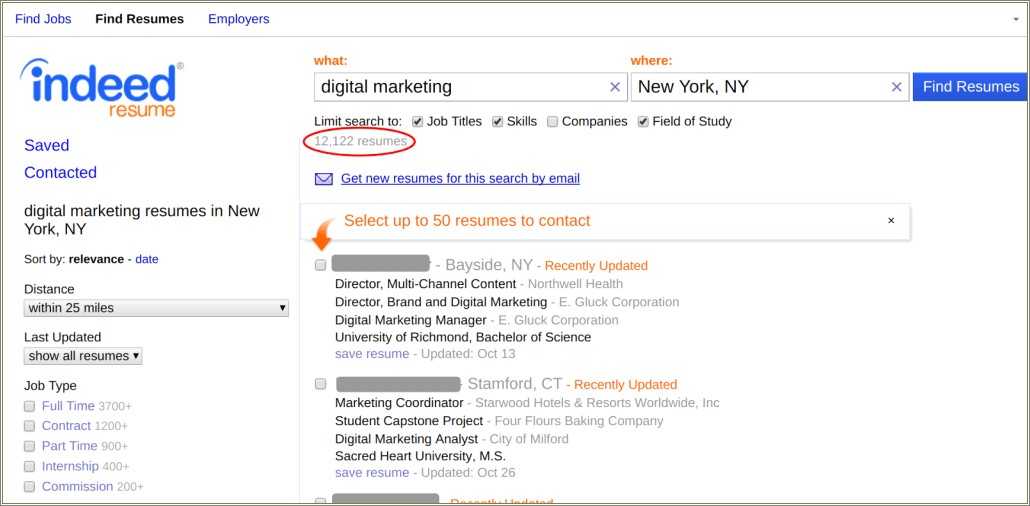The height and width of the screenshot is (506, 1030).
Task: Click 'Get new resumes for this search by email'
Action: 460,179
